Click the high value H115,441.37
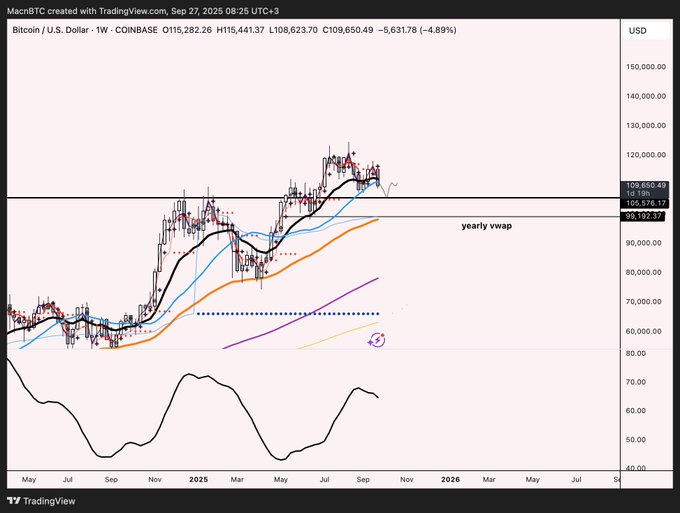Viewport: 680px width, 513px height. (240, 30)
